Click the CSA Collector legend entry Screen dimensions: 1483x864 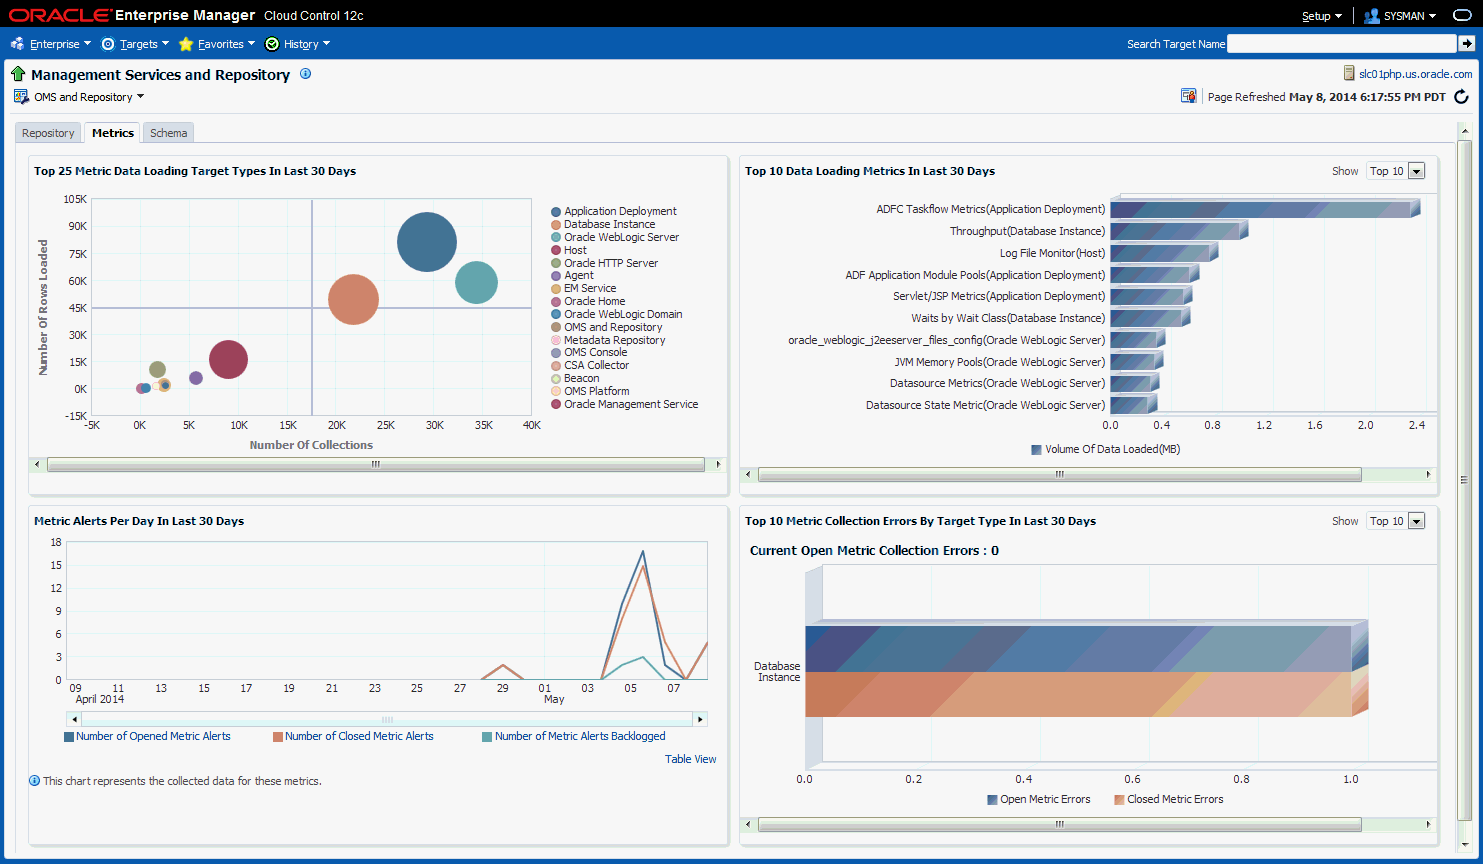tap(597, 366)
